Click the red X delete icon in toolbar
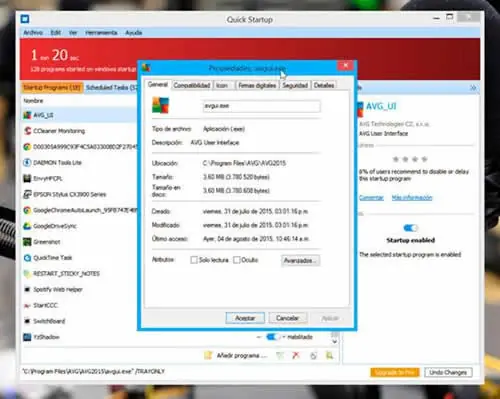Viewport: 500px width, 399px height. click(x=296, y=356)
